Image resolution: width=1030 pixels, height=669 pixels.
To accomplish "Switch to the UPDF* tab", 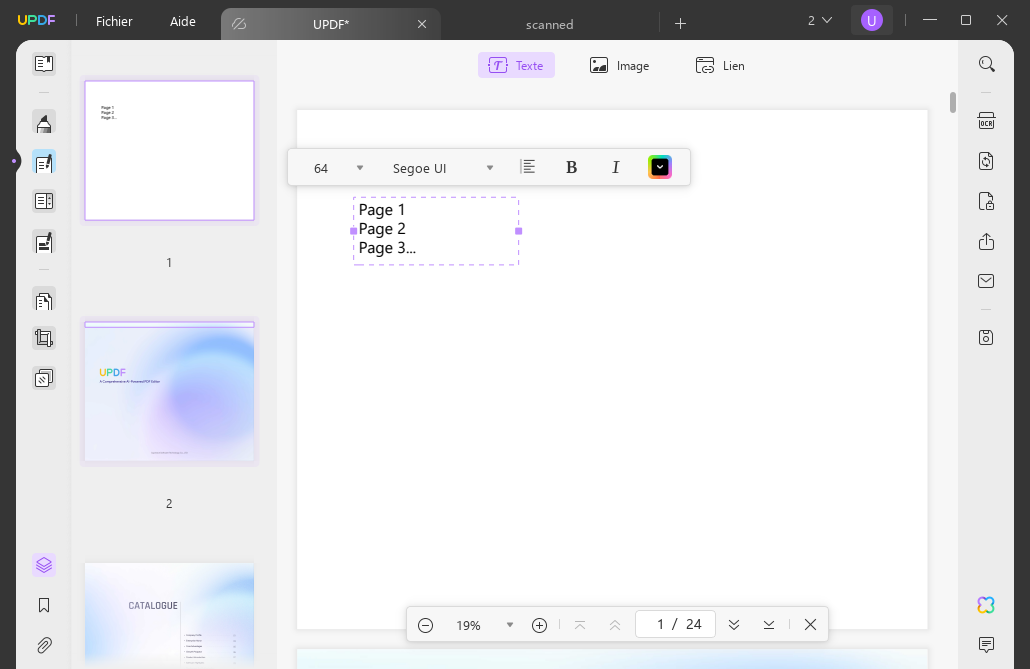I will pos(330,24).
